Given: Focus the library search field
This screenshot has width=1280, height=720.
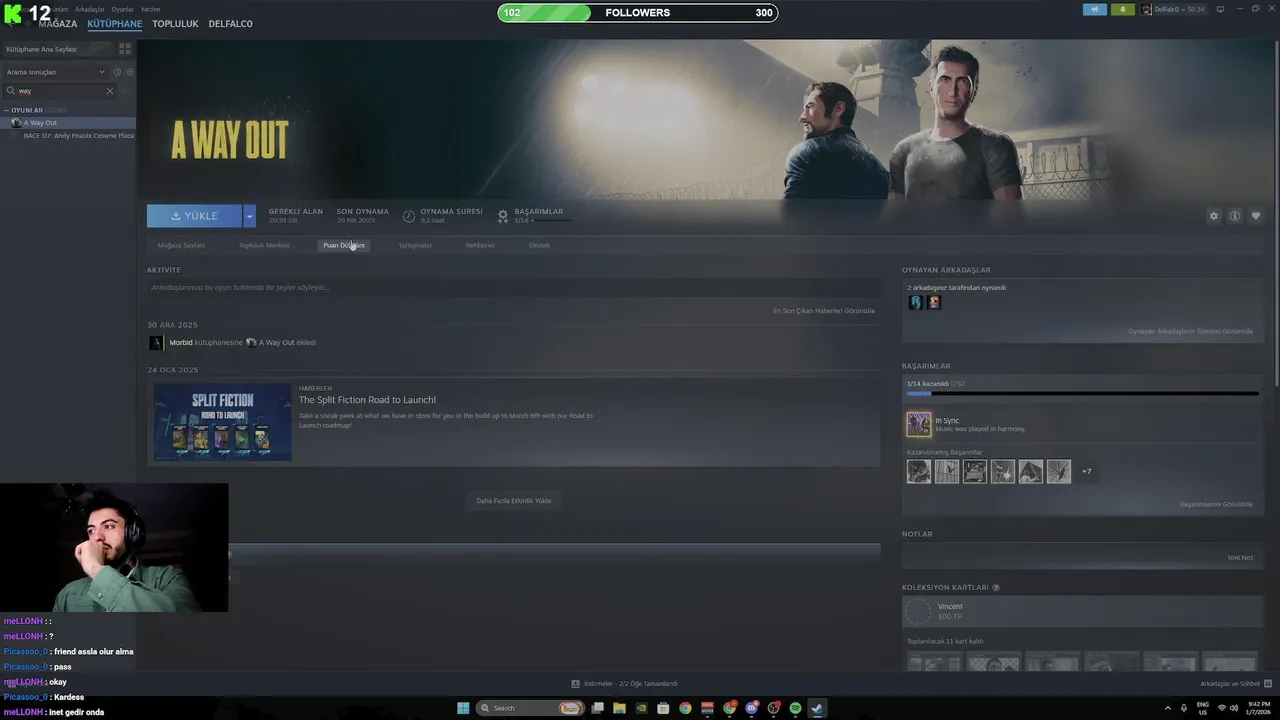Looking at the screenshot, I should coord(60,91).
